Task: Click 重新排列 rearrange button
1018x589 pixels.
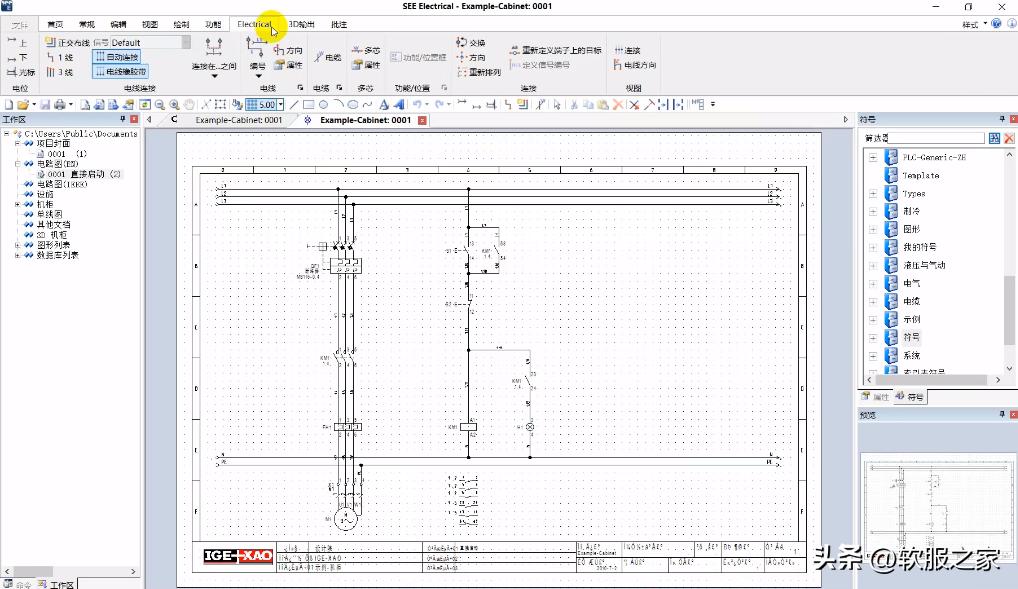Action: 478,72
